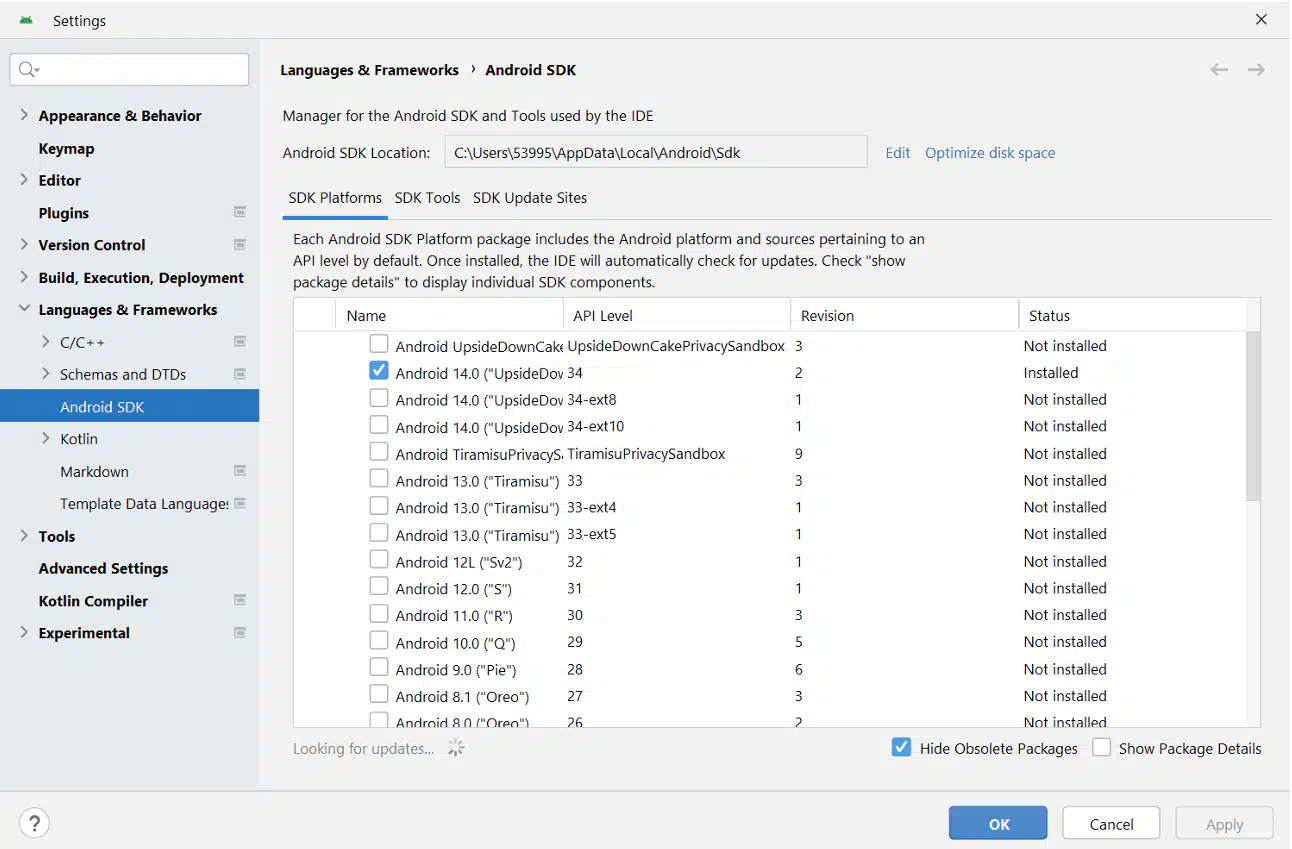This screenshot has height=849, width=1292.
Task: Click the loading spinner next to Looking for updates
Action: pos(456,748)
